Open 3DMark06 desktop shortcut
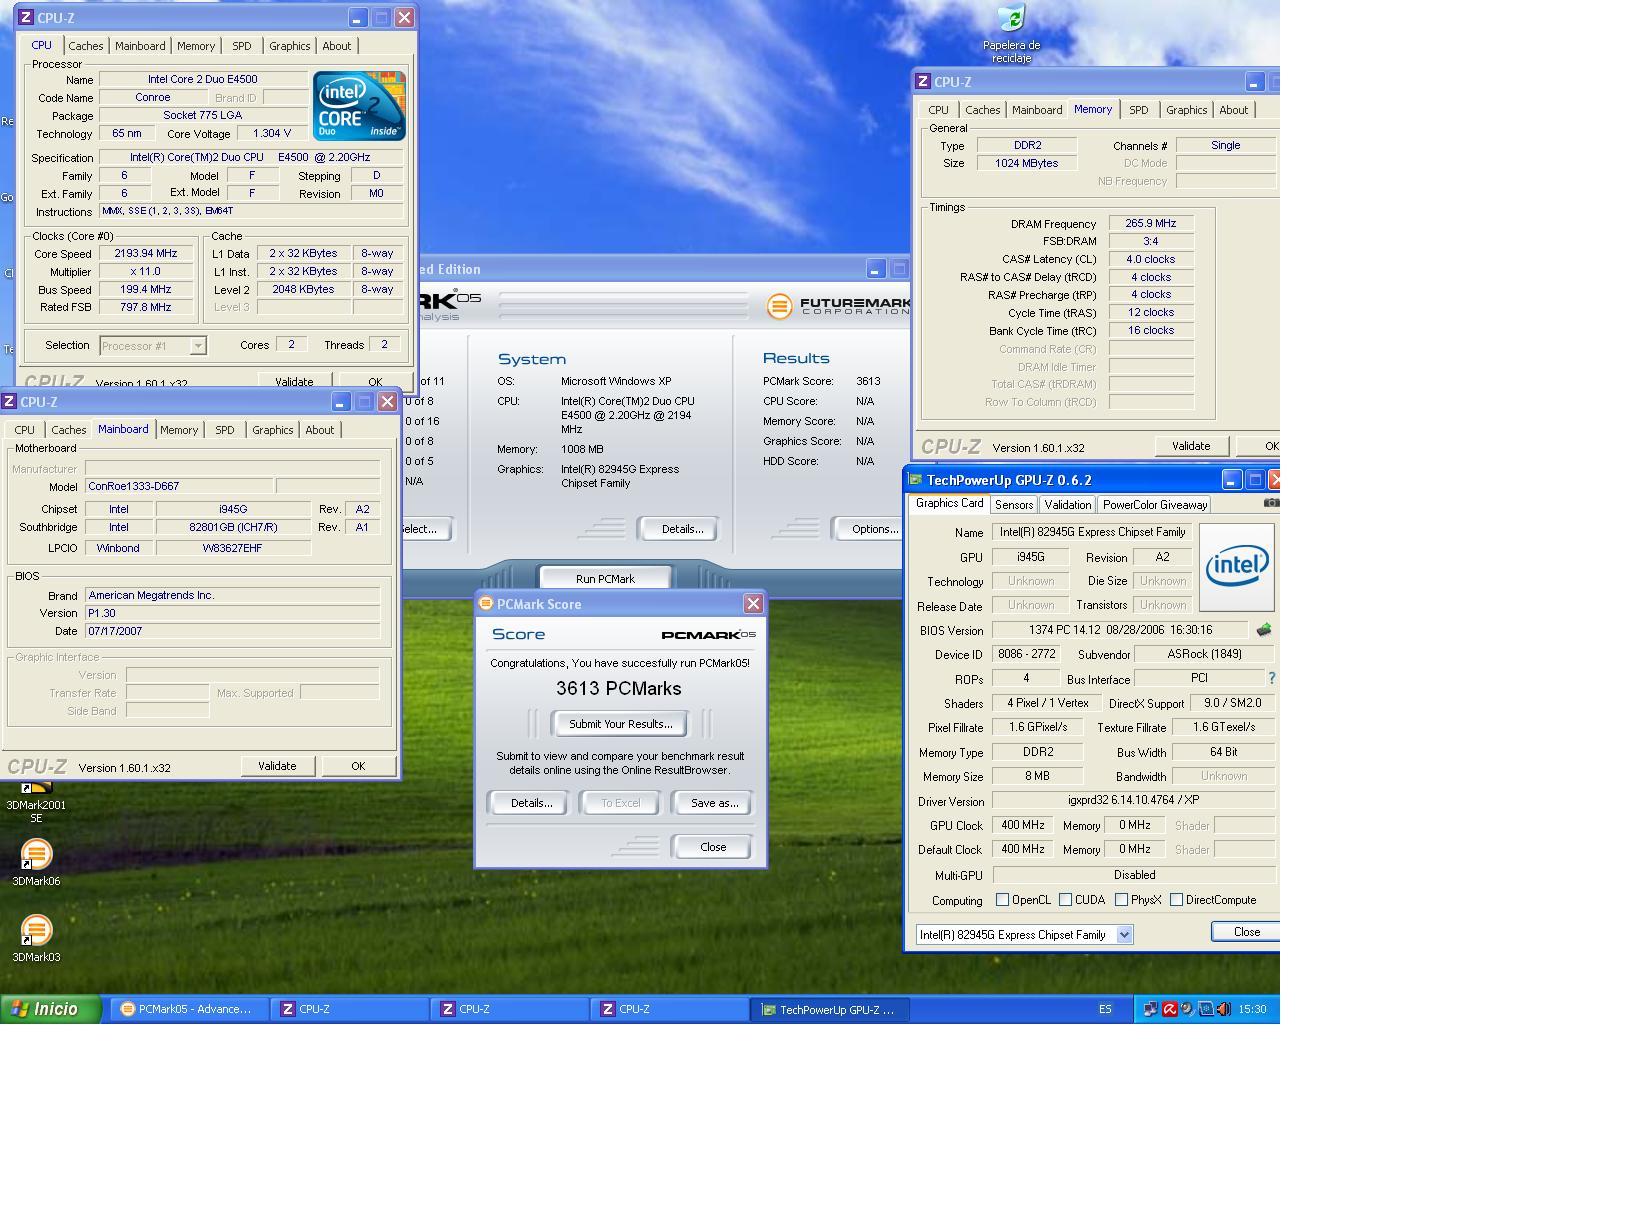 [36, 863]
